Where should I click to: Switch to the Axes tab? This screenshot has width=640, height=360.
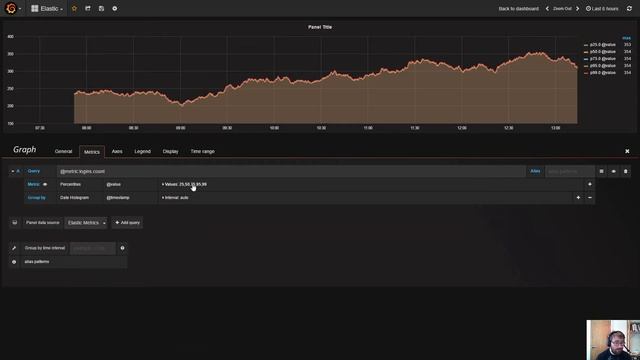tap(117, 151)
